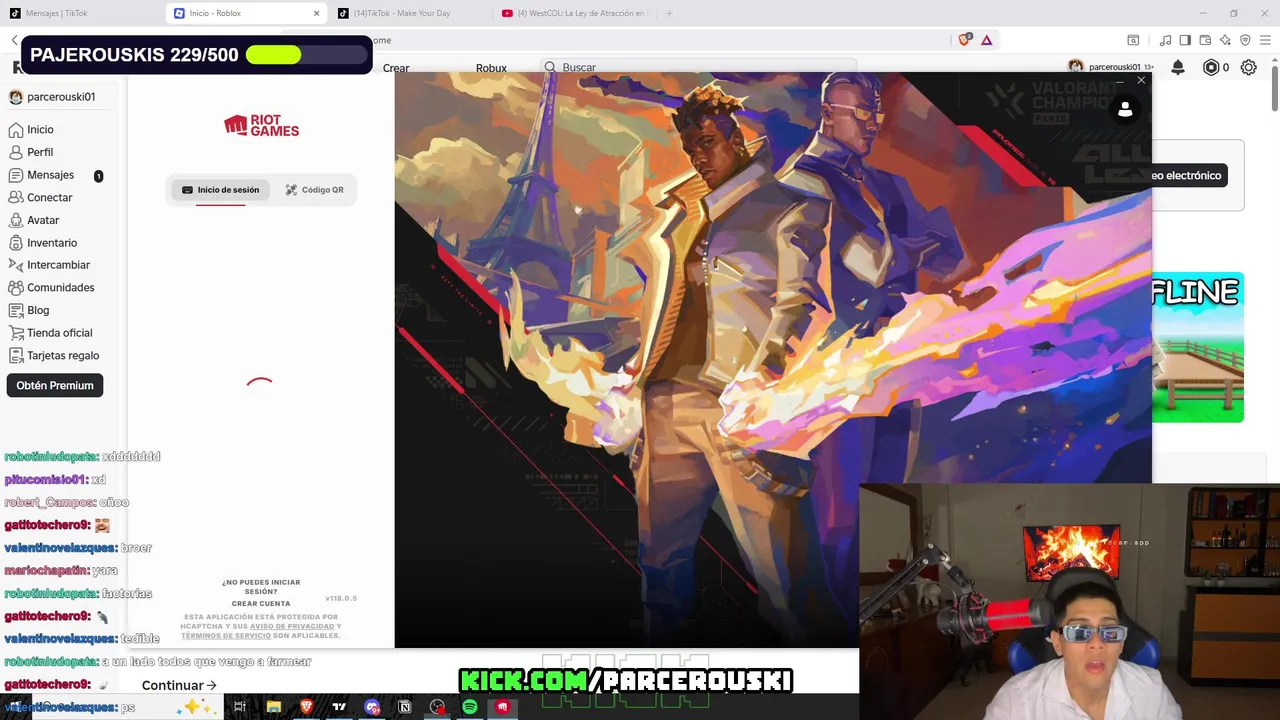
Task: Close the Riot client window
Action: click(1141, 80)
